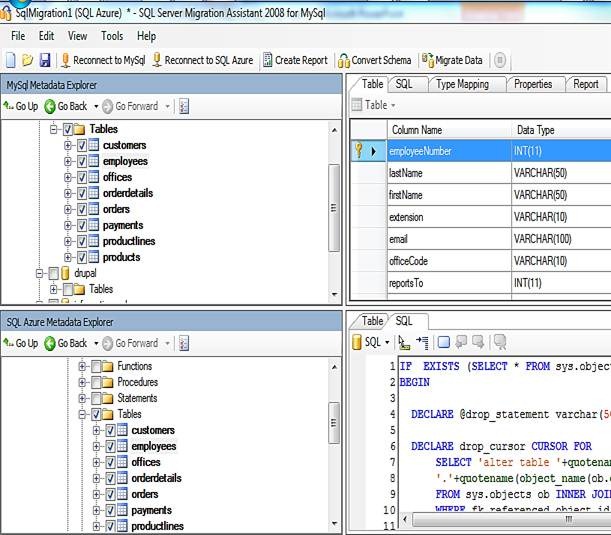Open the View menu
Viewport: 611px width, 535px height.
(77, 36)
